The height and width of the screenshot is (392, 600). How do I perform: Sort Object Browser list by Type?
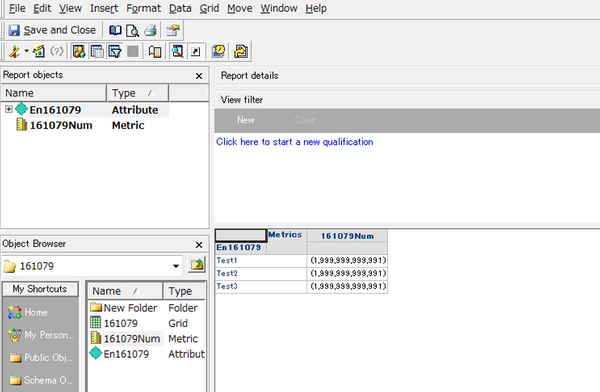pos(184,291)
